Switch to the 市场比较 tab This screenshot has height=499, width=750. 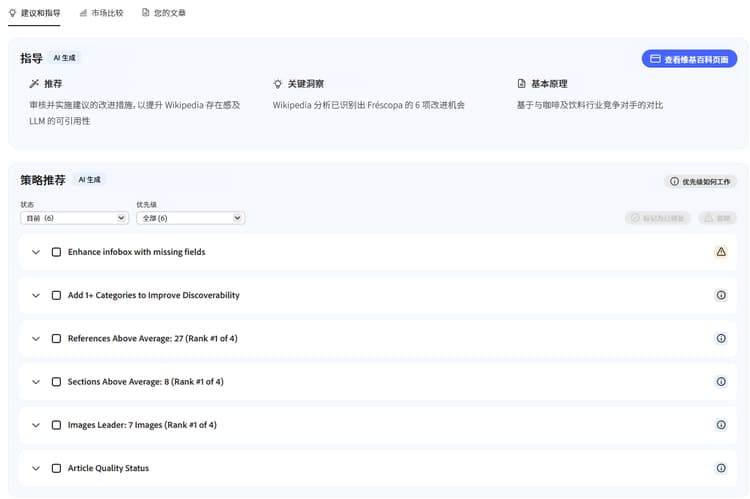tap(101, 13)
